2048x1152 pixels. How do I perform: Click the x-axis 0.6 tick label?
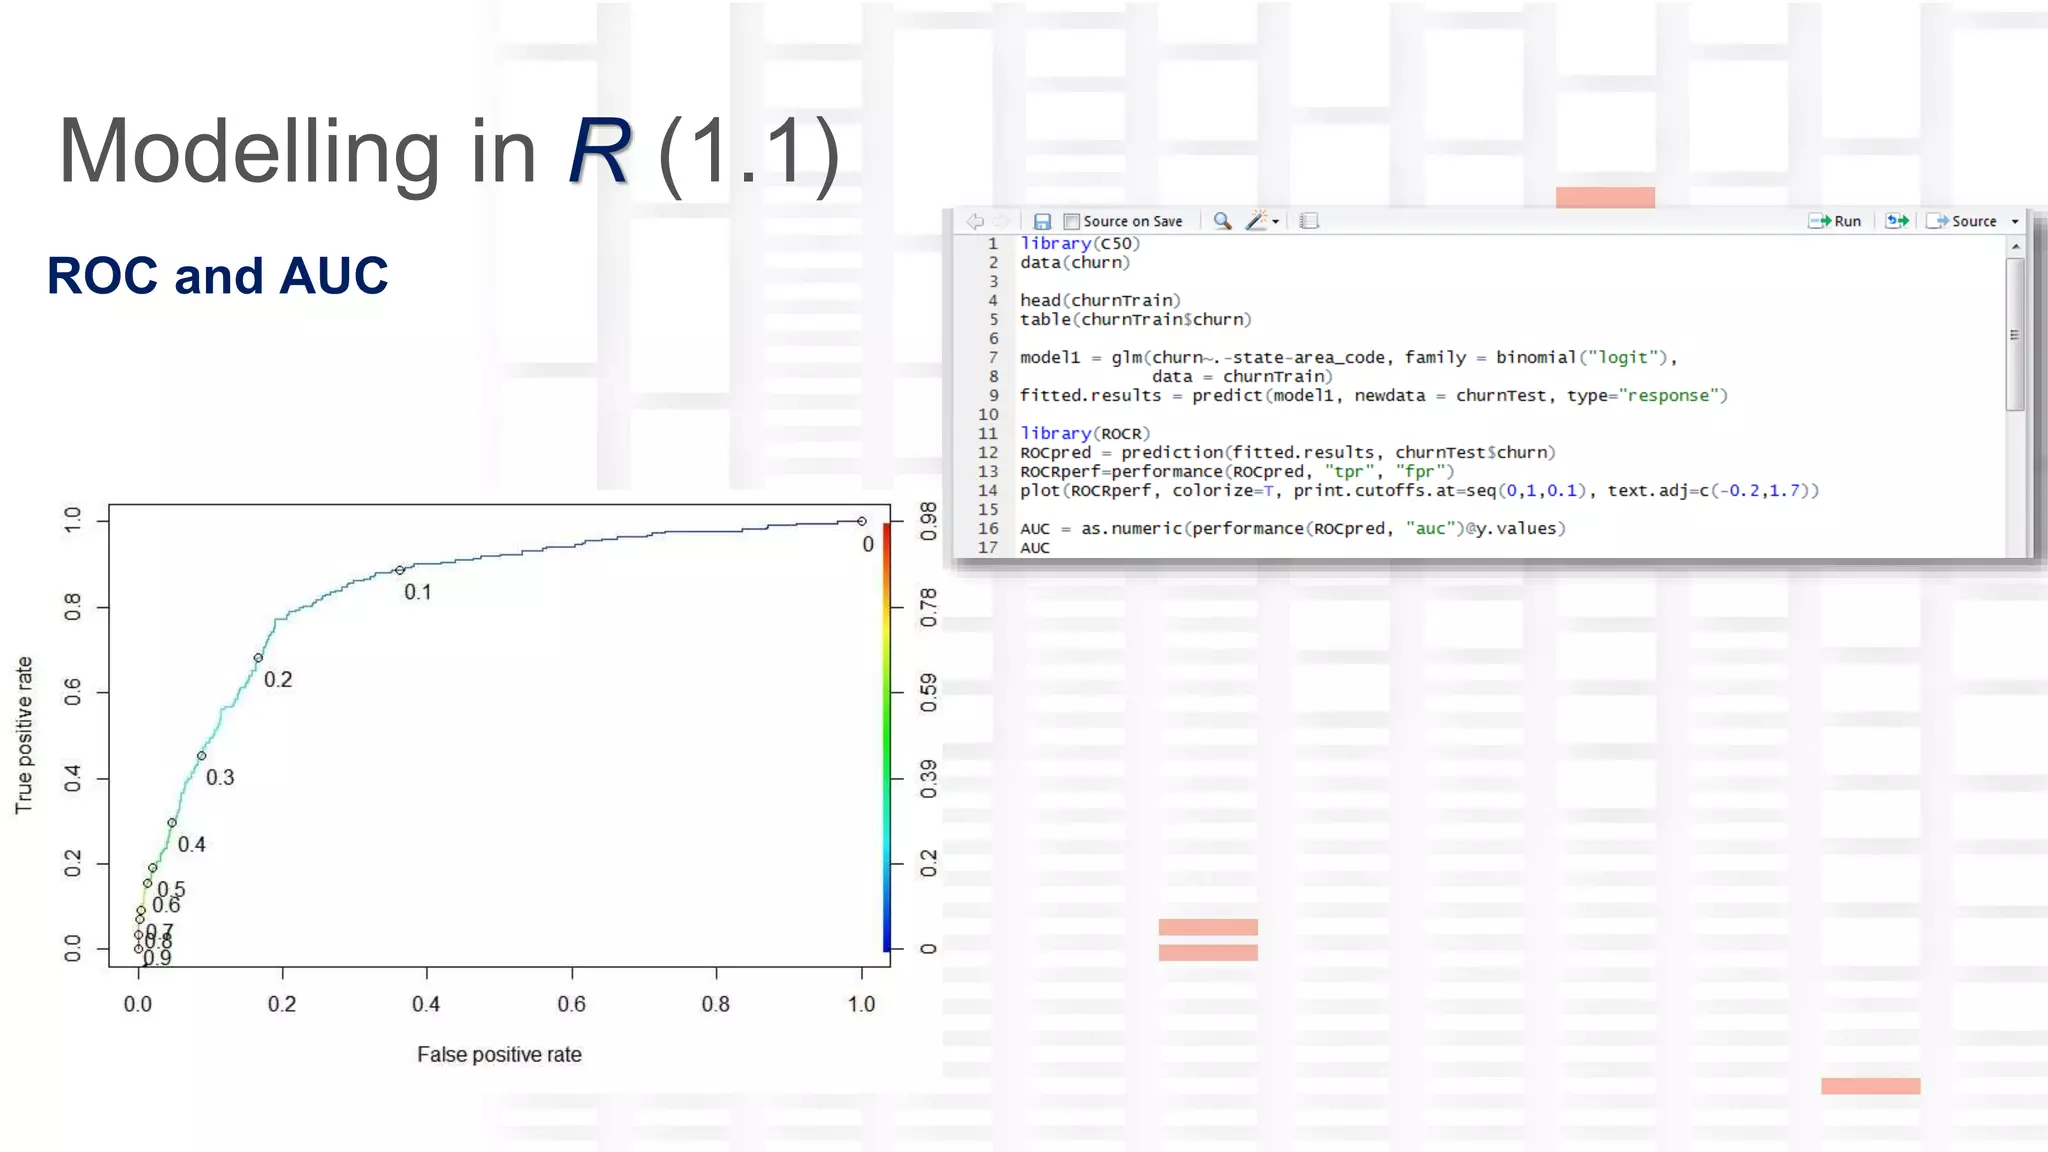pos(571,1004)
